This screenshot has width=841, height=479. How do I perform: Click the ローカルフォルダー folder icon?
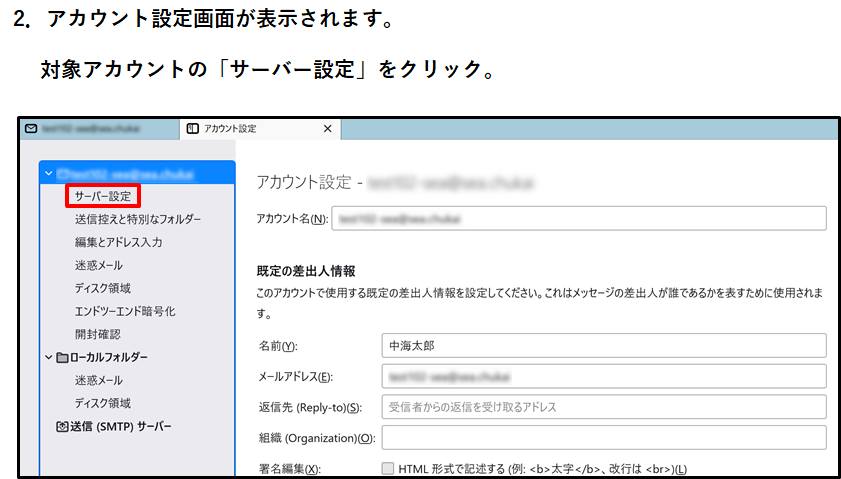(x=62, y=357)
